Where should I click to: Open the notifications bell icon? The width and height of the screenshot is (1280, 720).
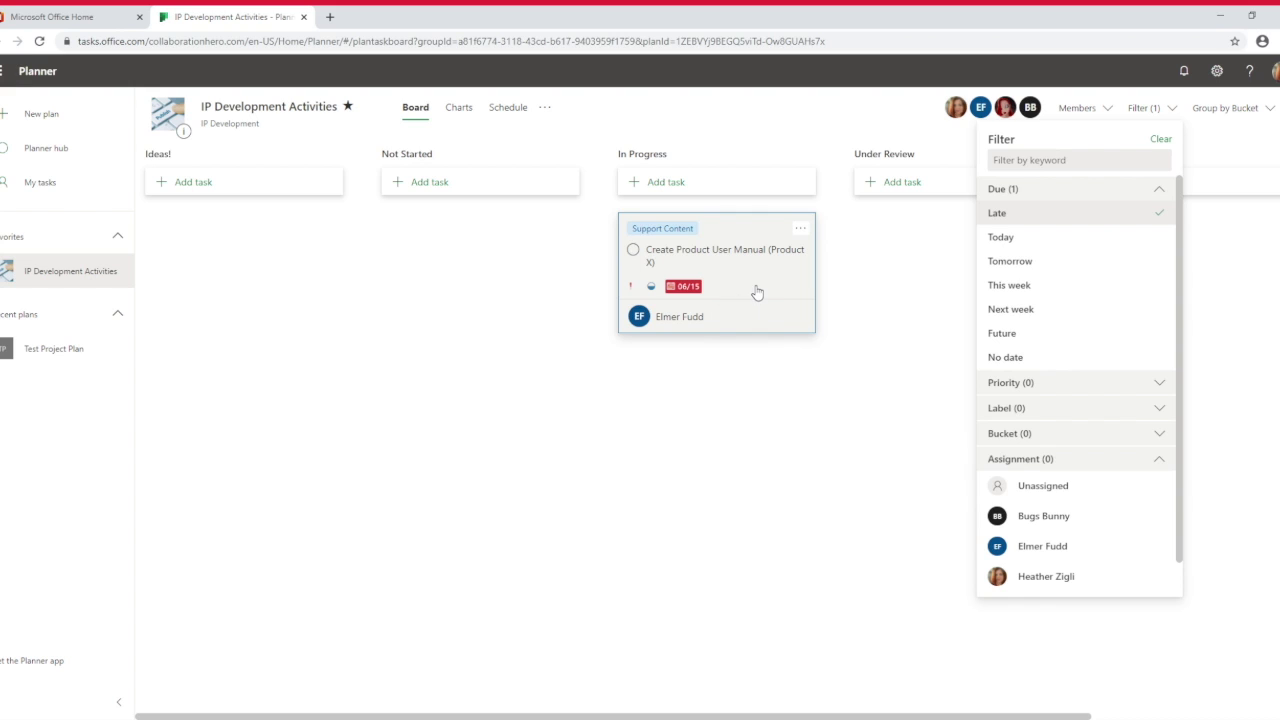tap(1184, 71)
